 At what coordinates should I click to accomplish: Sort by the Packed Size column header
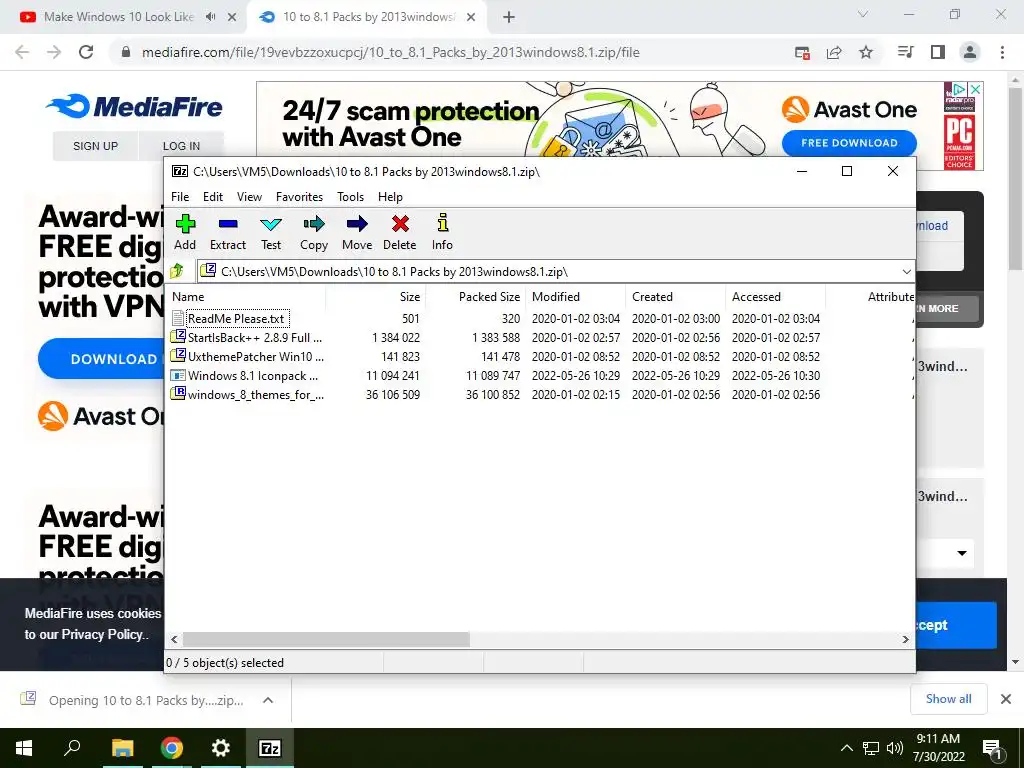[x=475, y=296]
